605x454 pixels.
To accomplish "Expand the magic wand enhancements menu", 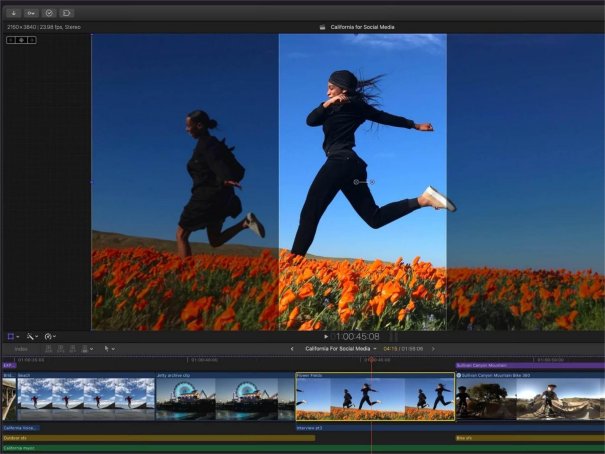I will pyautogui.click(x=33, y=337).
